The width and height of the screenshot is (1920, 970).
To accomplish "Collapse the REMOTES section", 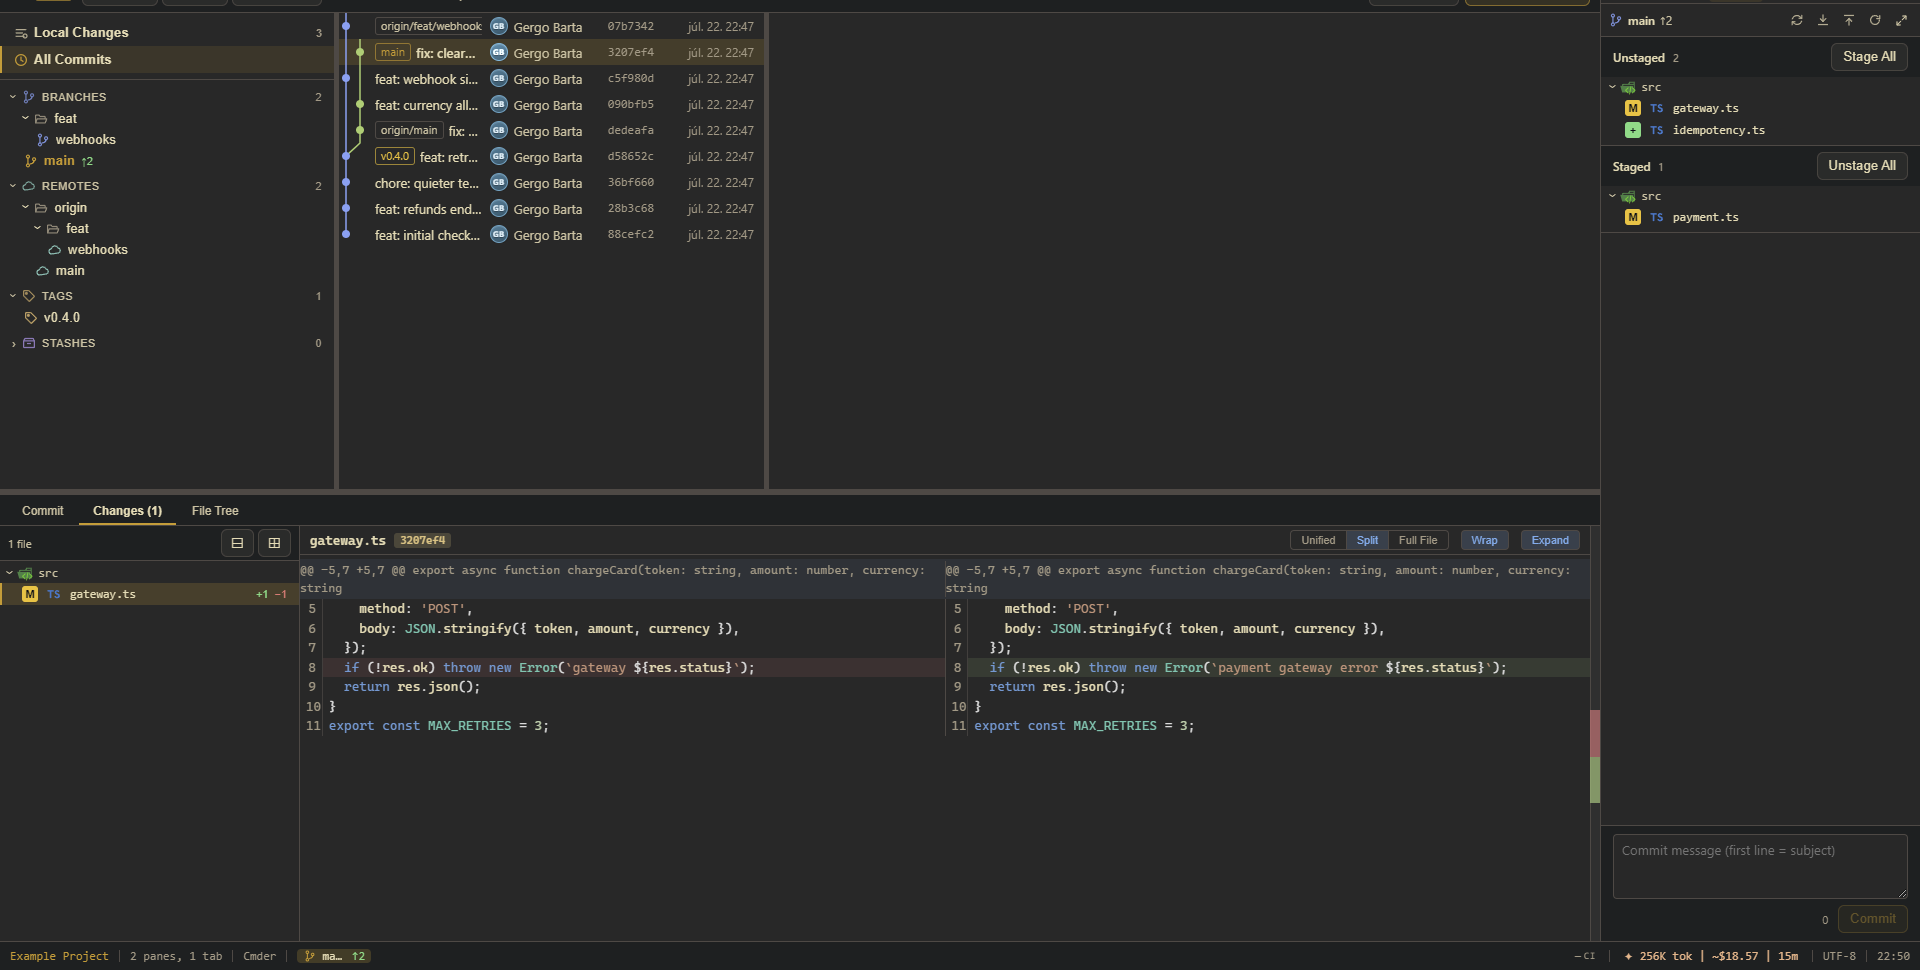I will tap(13, 186).
